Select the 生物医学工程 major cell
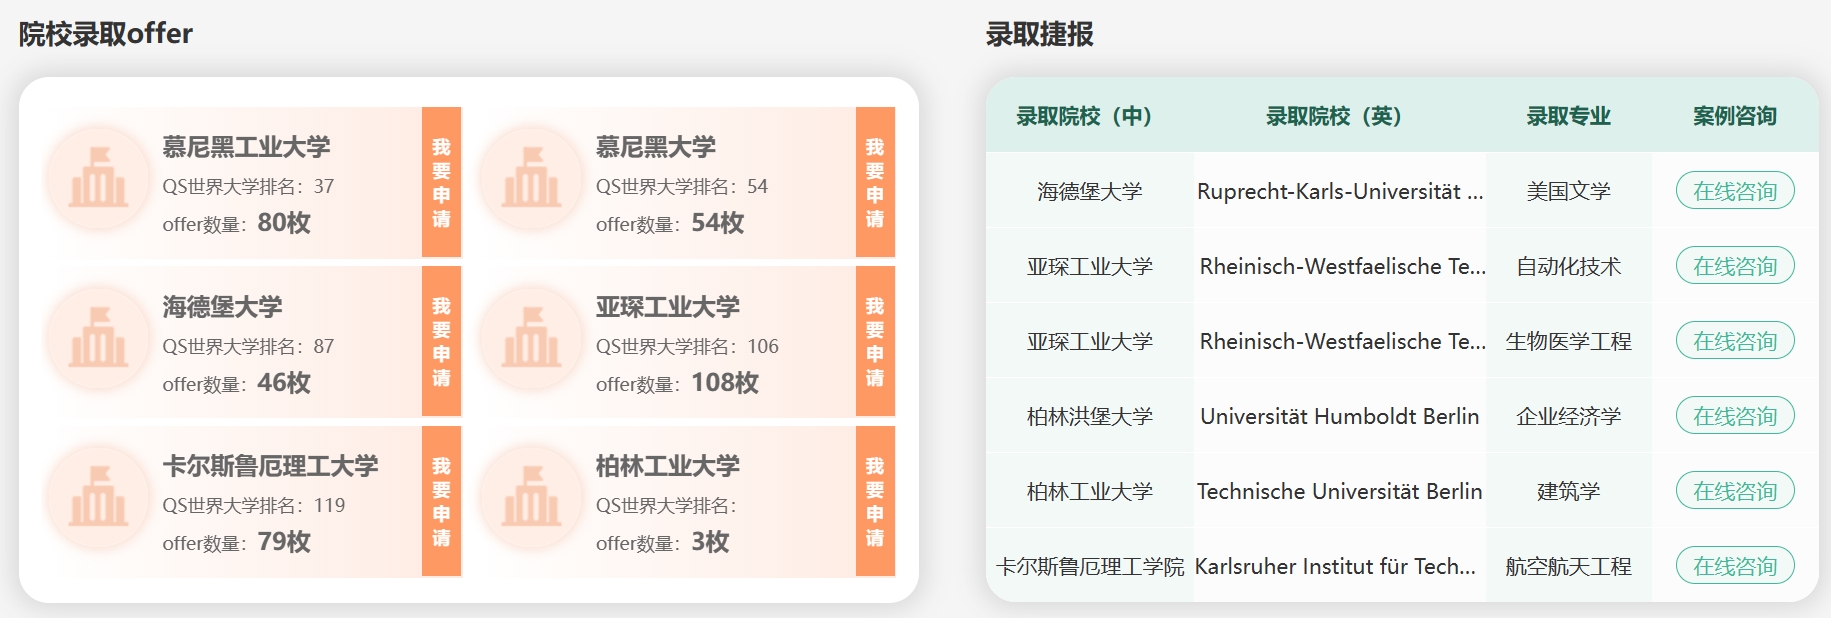1831x618 pixels. point(1569,341)
